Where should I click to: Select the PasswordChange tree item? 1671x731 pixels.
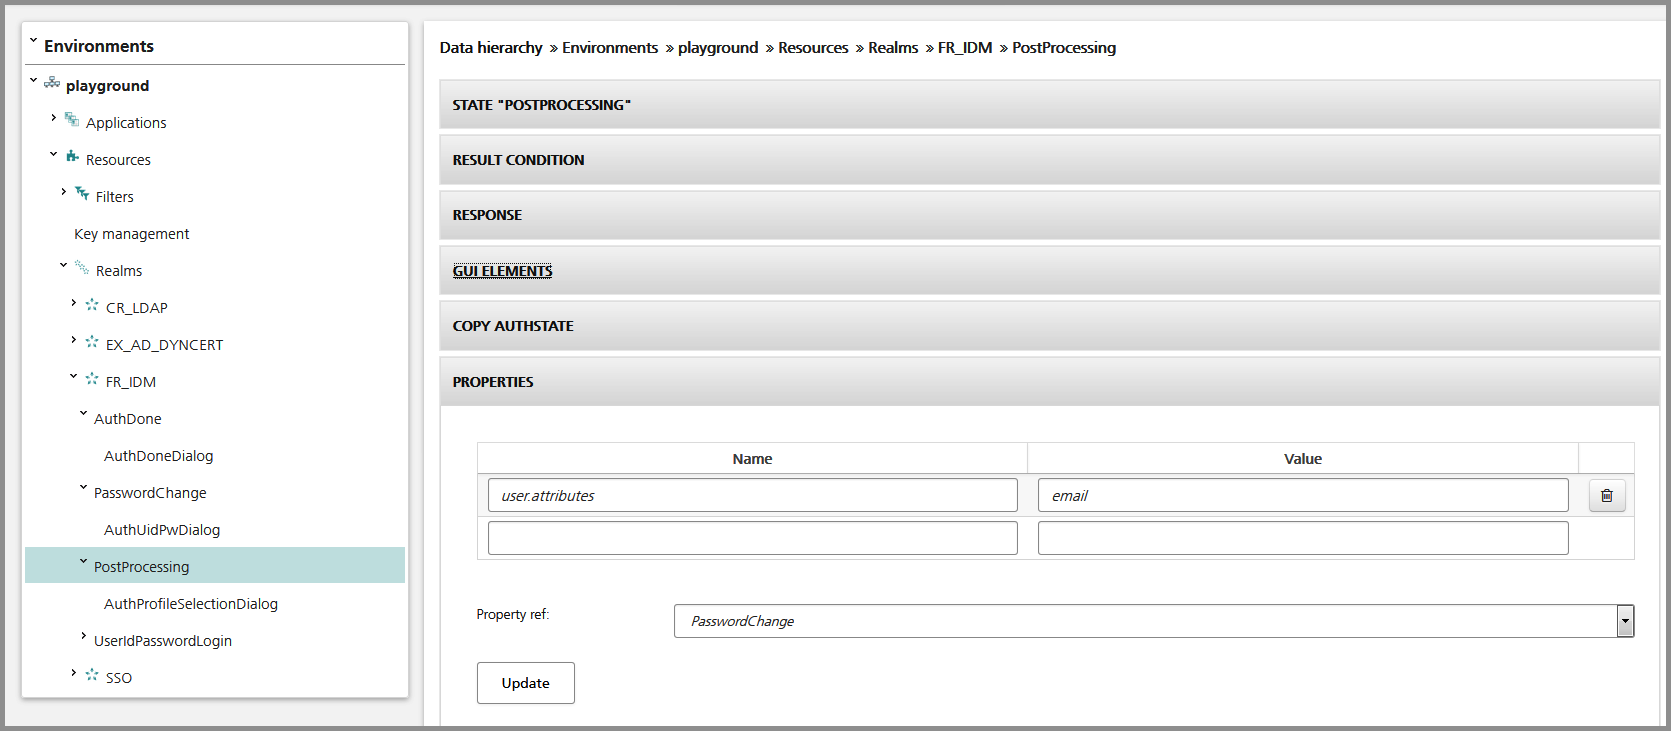[150, 493]
